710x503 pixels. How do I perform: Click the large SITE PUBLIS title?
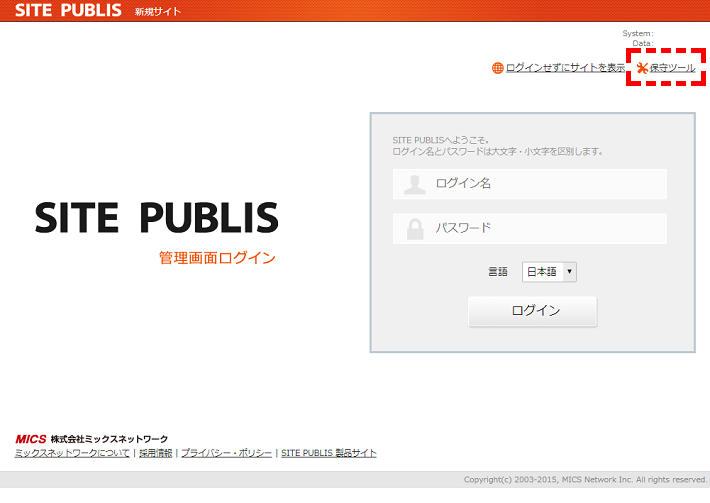(157, 218)
